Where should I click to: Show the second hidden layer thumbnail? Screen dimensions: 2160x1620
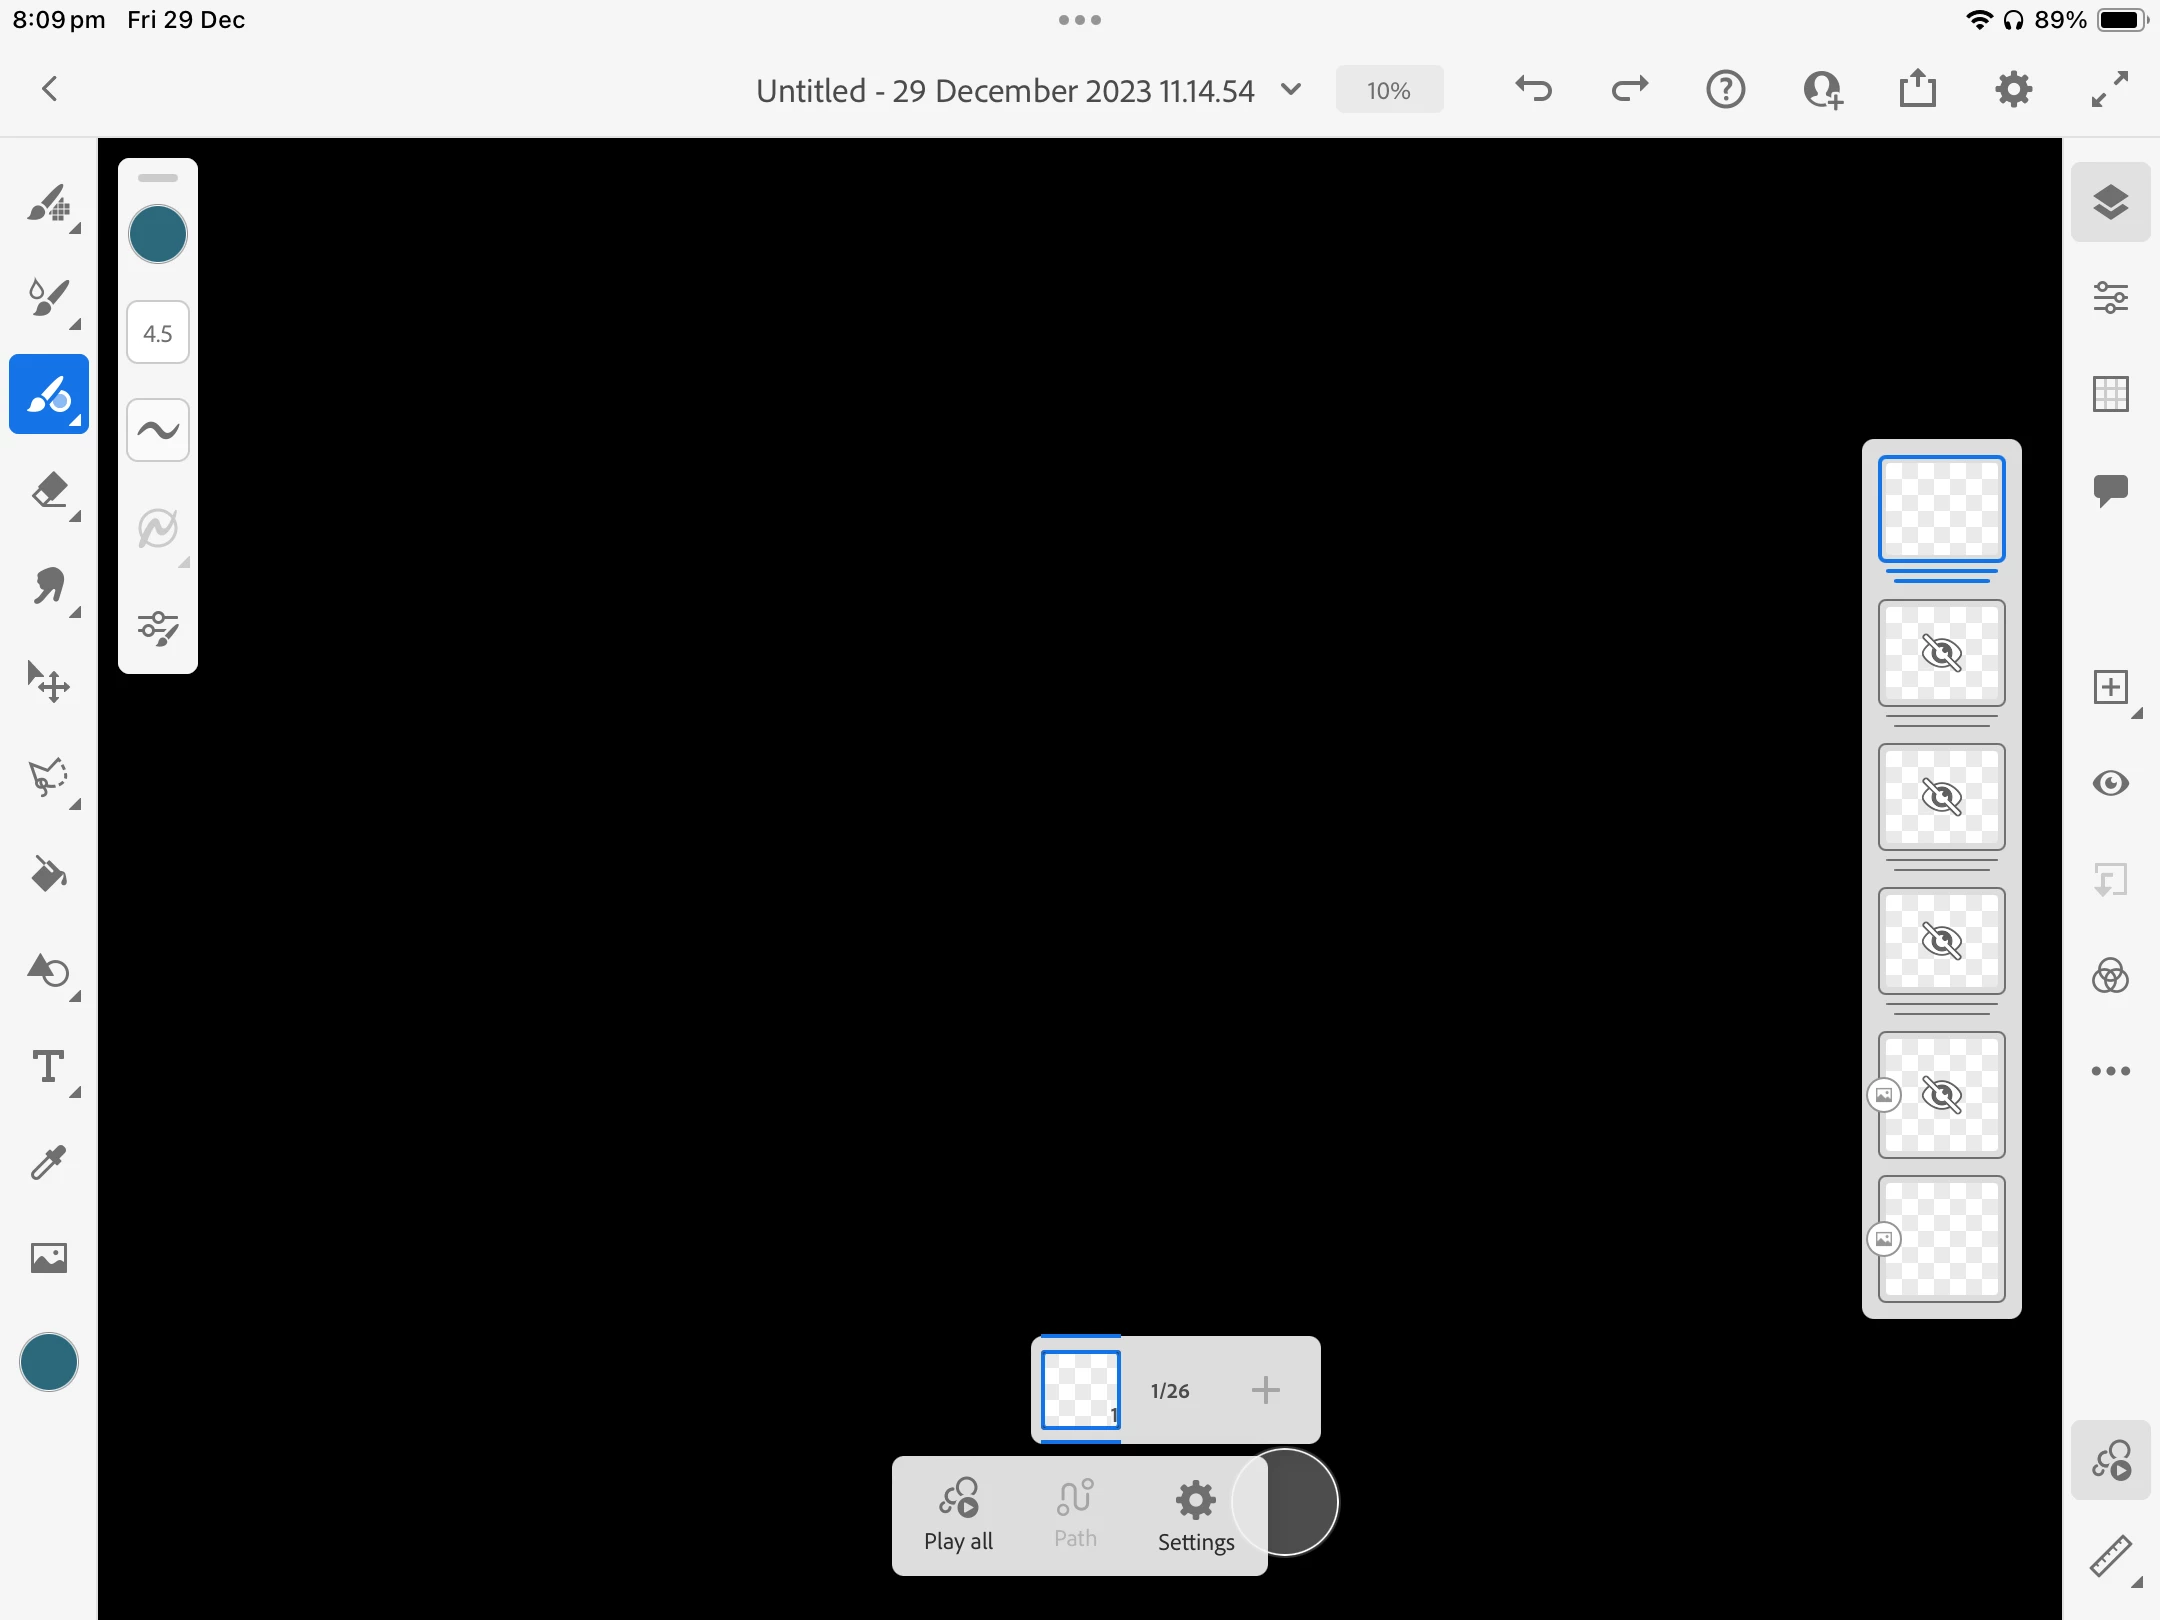pyautogui.click(x=1941, y=797)
